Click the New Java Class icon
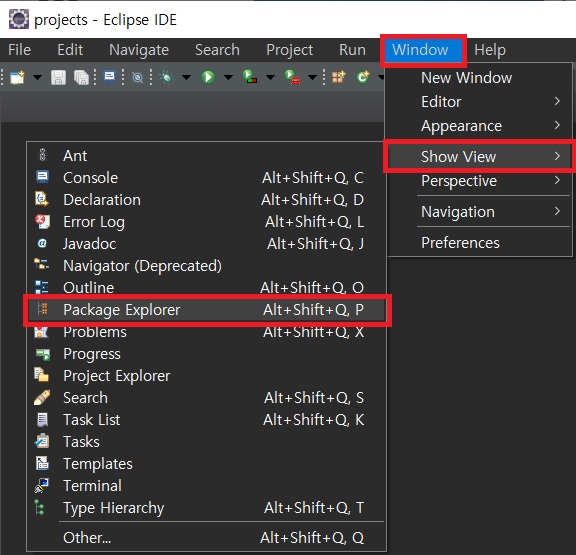 [x=363, y=78]
